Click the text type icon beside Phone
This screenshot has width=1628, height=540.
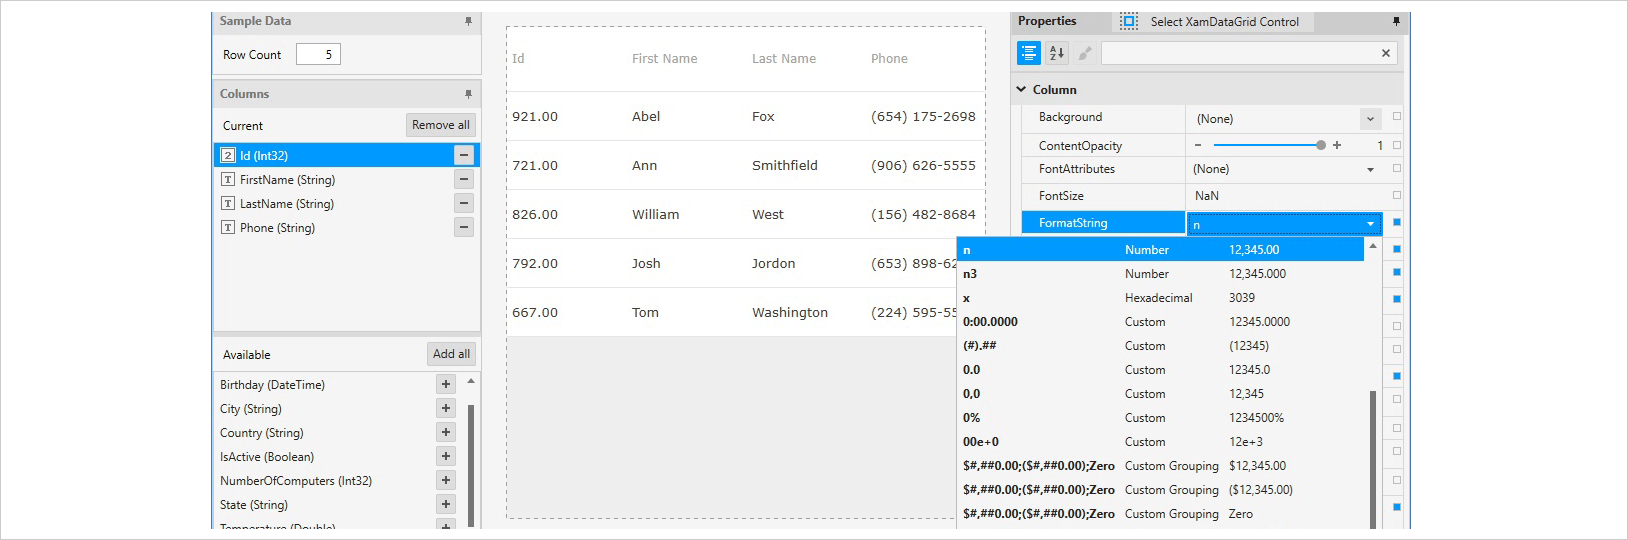click(228, 227)
